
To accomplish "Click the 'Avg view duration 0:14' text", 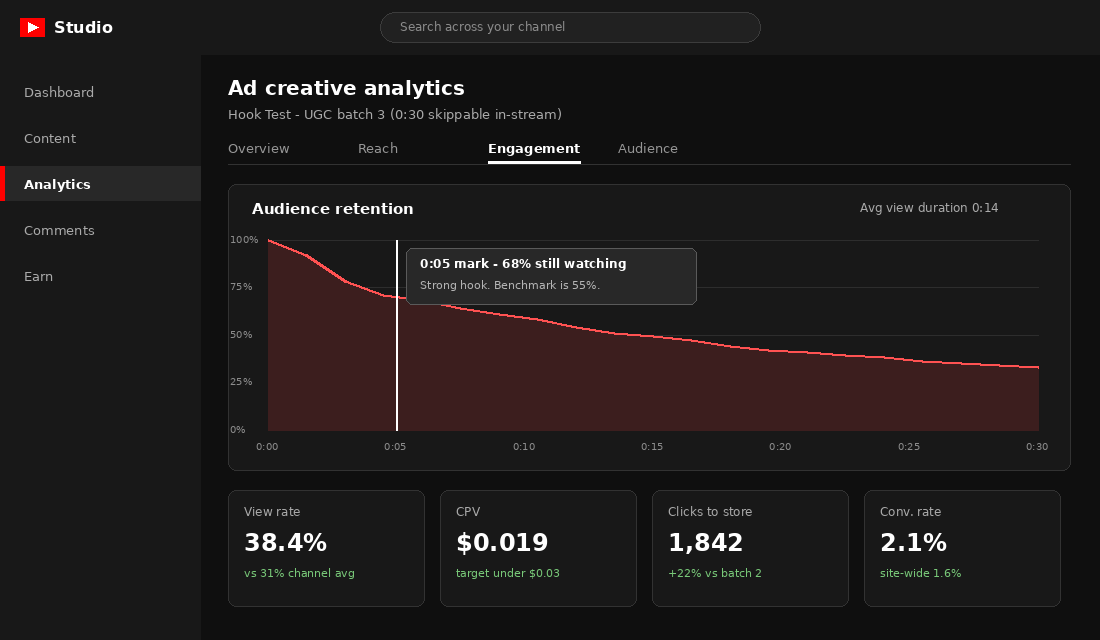I will point(929,208).
